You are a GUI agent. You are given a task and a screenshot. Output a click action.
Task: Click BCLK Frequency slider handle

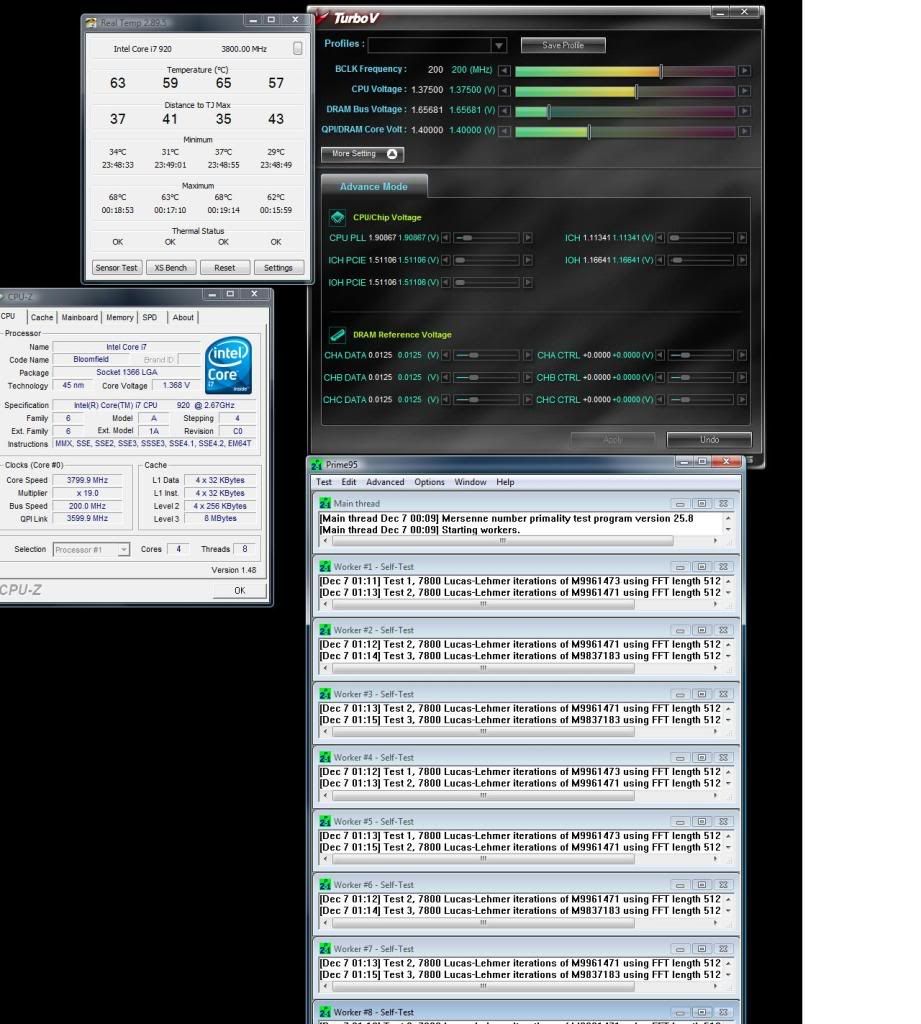pyautogui.click(x=661, y=71)
